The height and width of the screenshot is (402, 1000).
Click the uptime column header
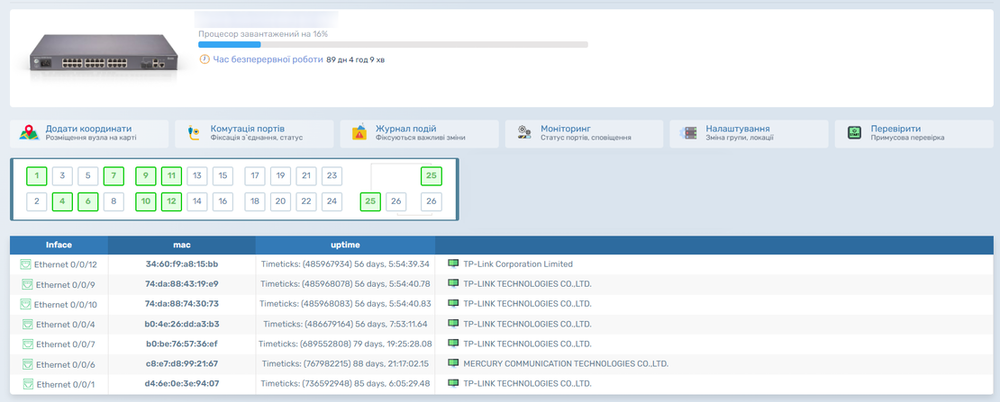click(345, 245)
